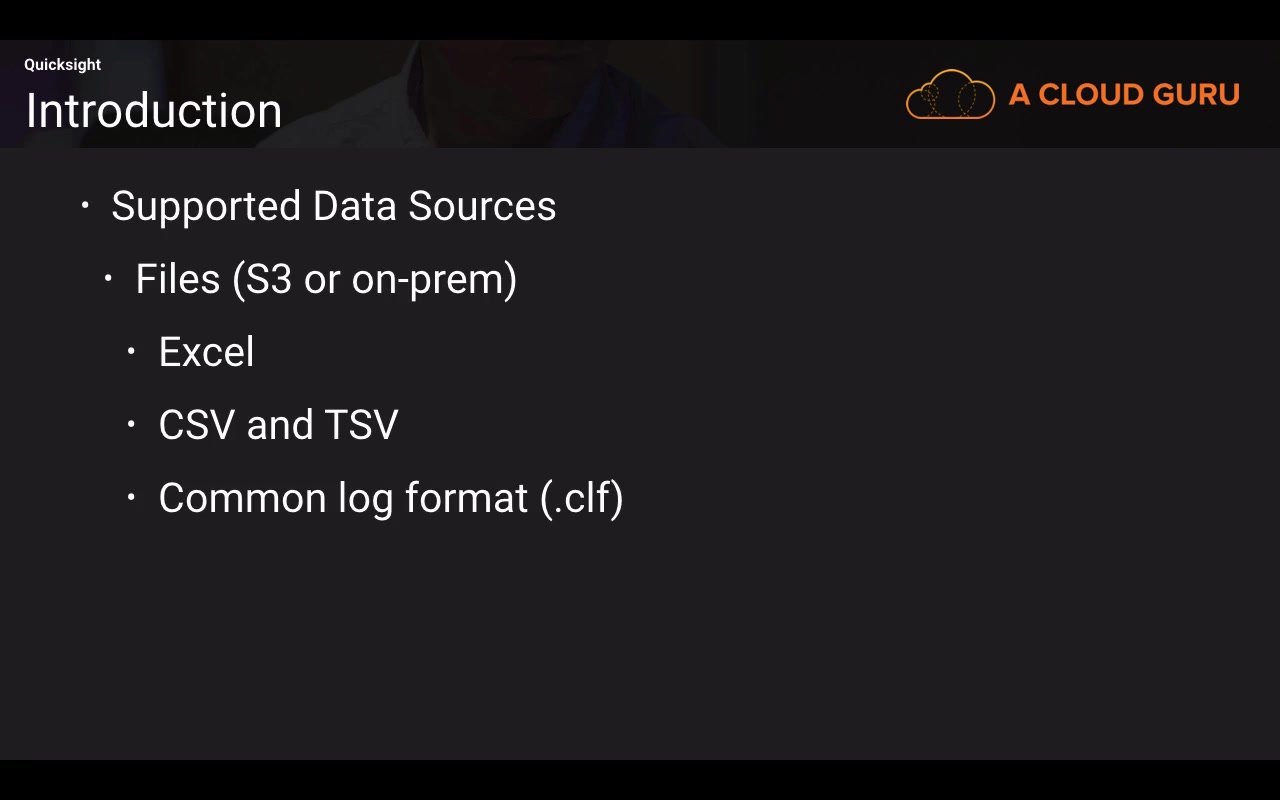Select the Excel bullet text
Viewport: 1280px width, 800px height.
coord(206,352)
